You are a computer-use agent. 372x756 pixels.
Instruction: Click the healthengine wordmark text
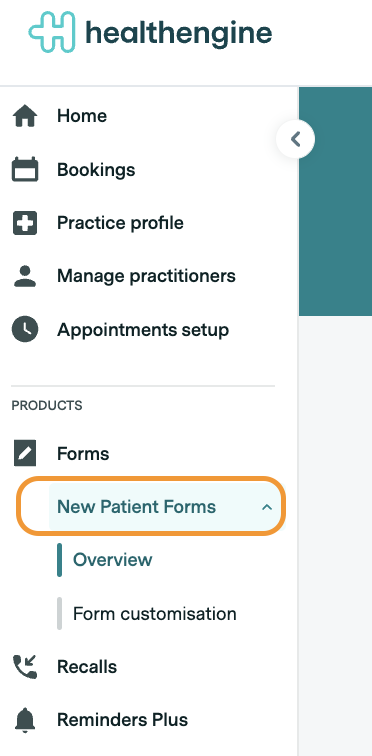click(178, 33)
